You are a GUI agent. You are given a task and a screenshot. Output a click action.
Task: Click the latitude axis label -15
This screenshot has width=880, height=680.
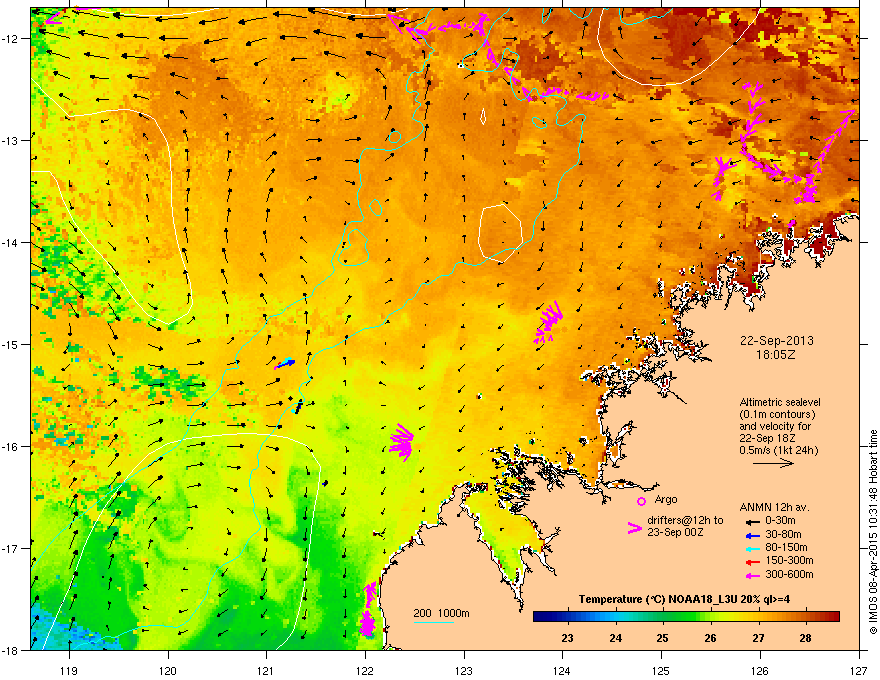coord(10,344)
